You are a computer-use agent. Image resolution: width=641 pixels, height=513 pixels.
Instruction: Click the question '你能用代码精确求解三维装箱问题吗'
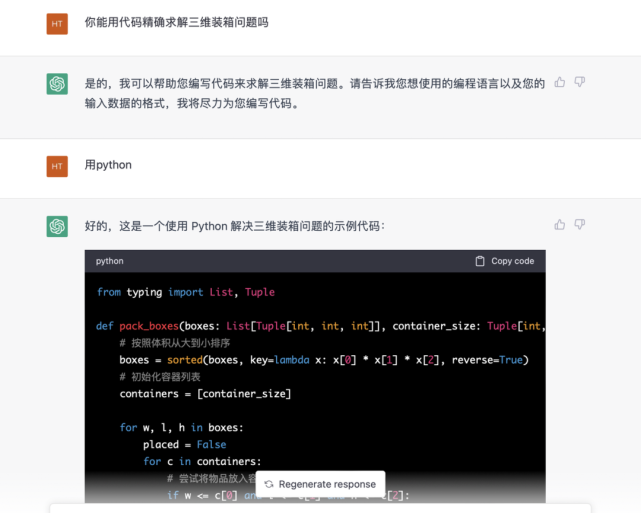(x=177, y=22)
